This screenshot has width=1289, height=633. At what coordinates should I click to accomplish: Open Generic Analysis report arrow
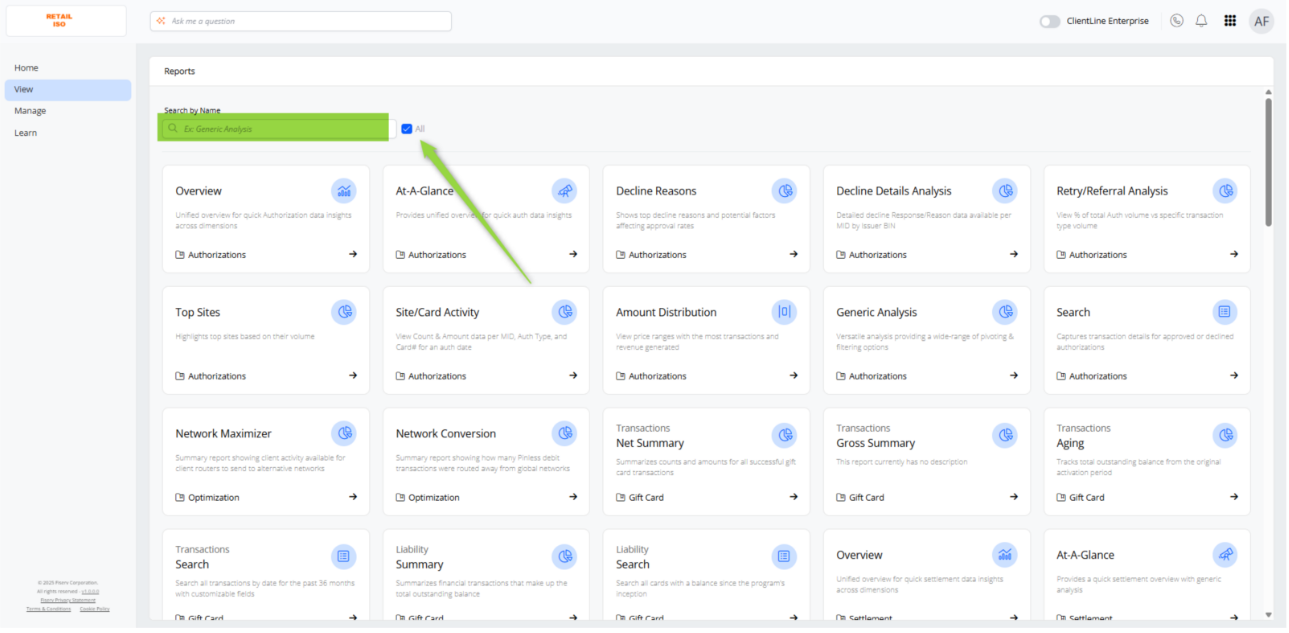pyautogui.click(x=1014, y=376)
